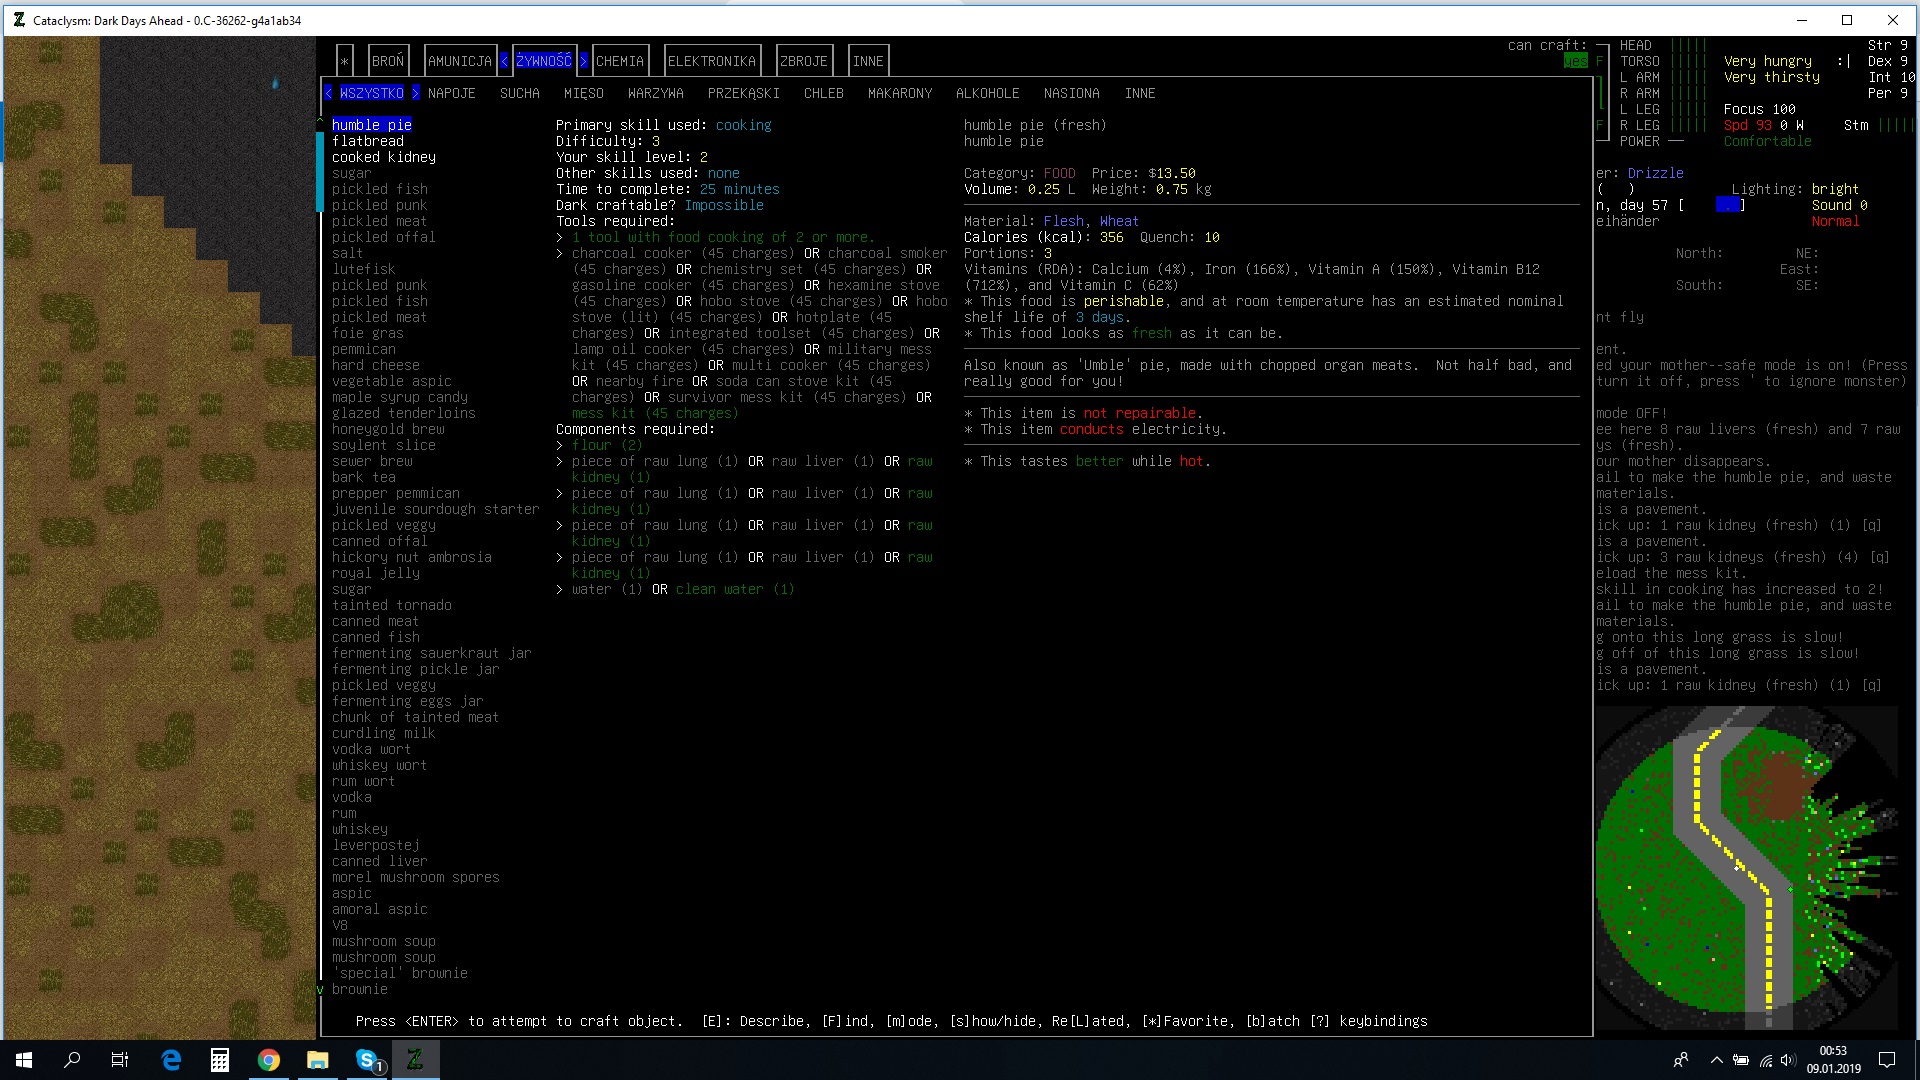Click the cooking skill link
Image resolution: width=1920 pixels, height=1080 pixels.
(744, 125)
